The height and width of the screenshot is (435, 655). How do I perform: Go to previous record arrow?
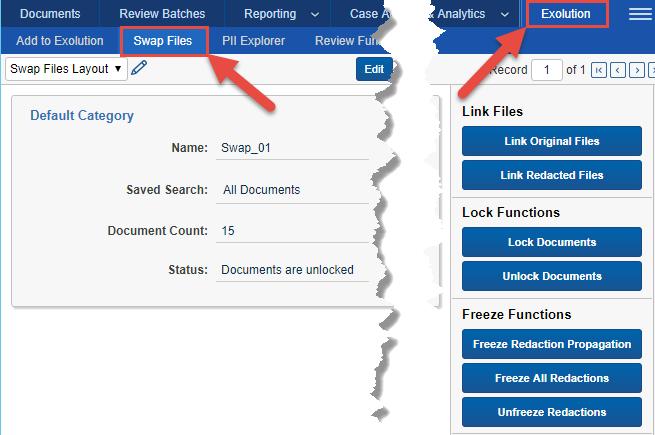pos(618,70)
